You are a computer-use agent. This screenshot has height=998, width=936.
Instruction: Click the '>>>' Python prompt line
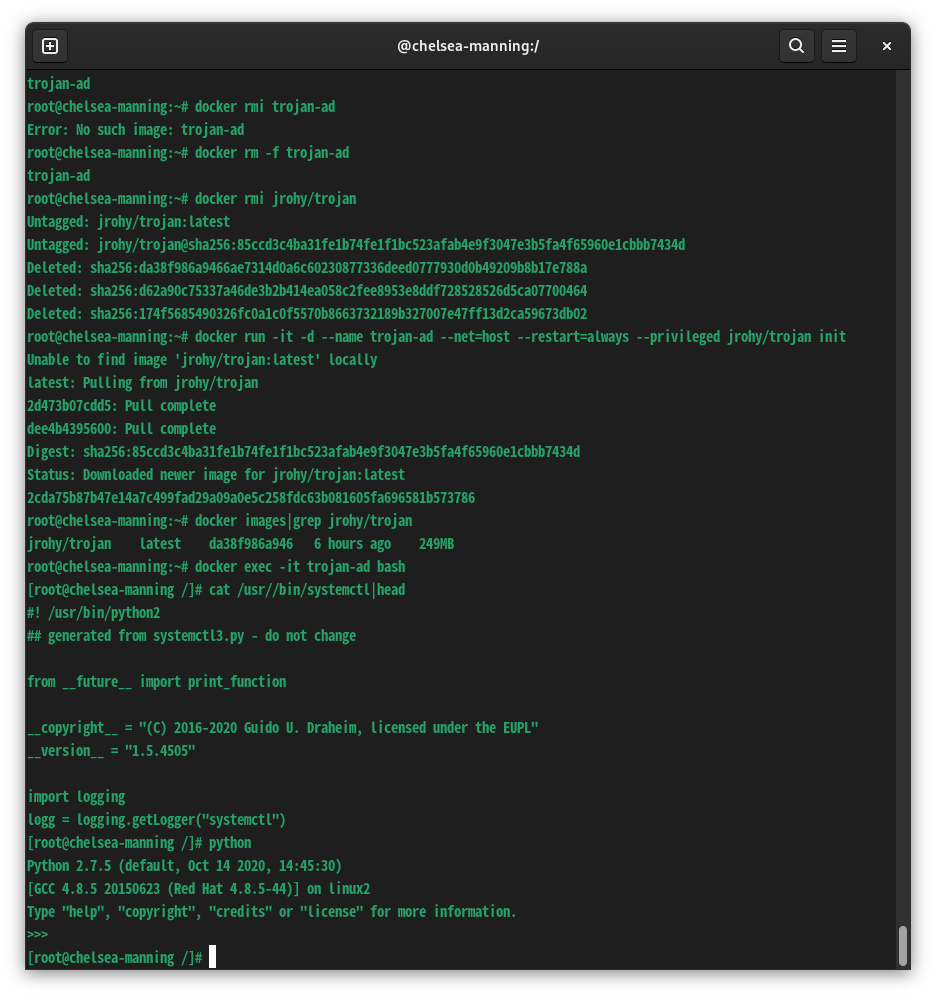[38, 934]
